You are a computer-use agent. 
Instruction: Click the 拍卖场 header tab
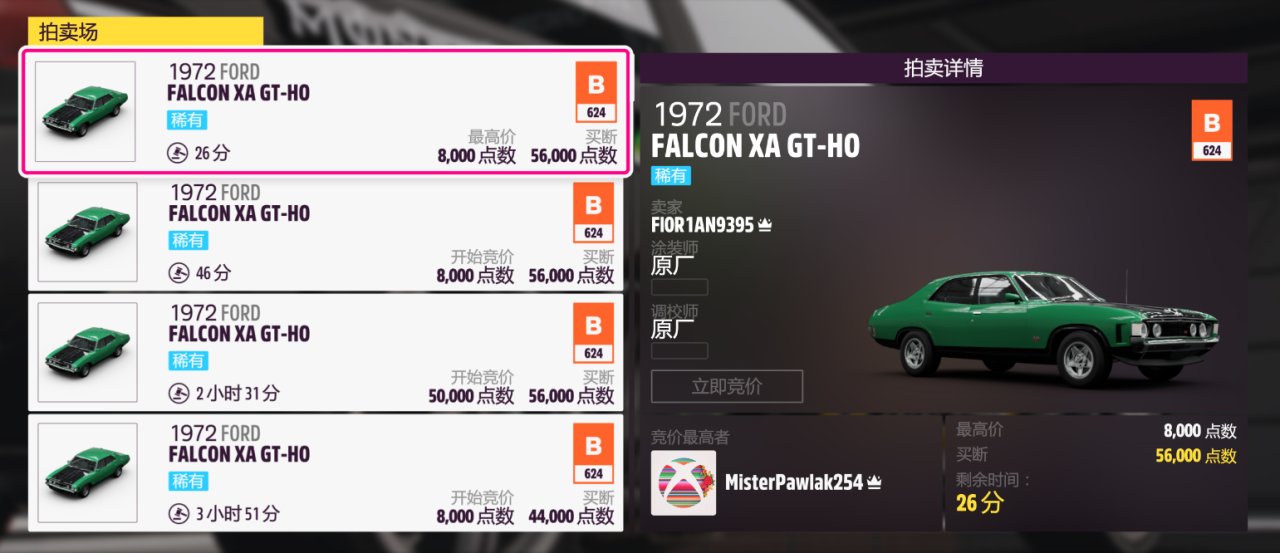[x=146, y=31]
